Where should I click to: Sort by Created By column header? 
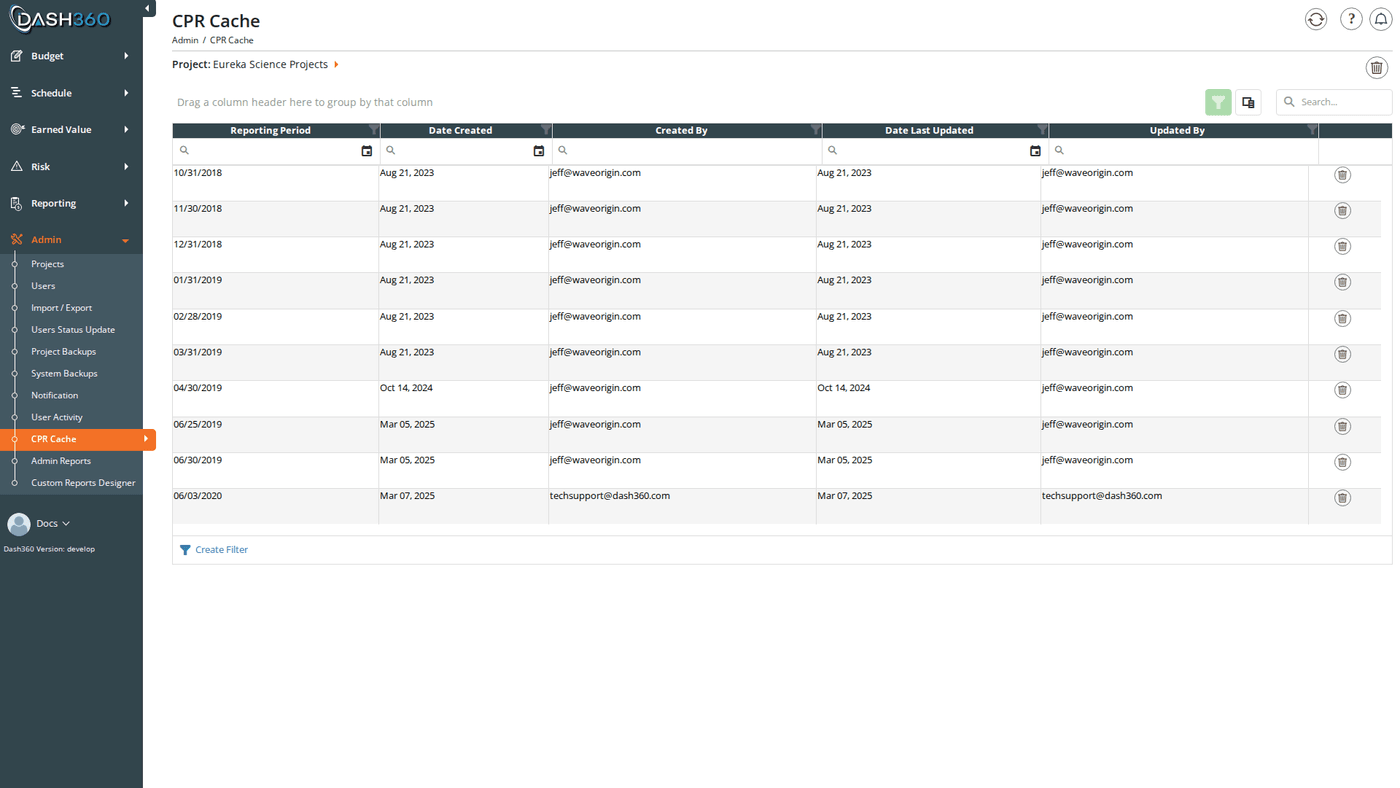tap(681, 130)
